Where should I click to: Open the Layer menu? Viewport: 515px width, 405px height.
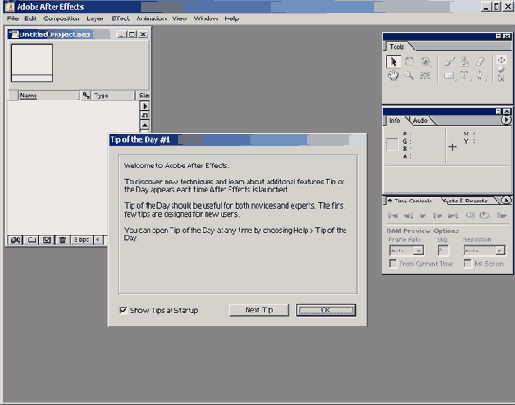pos(95,19)
